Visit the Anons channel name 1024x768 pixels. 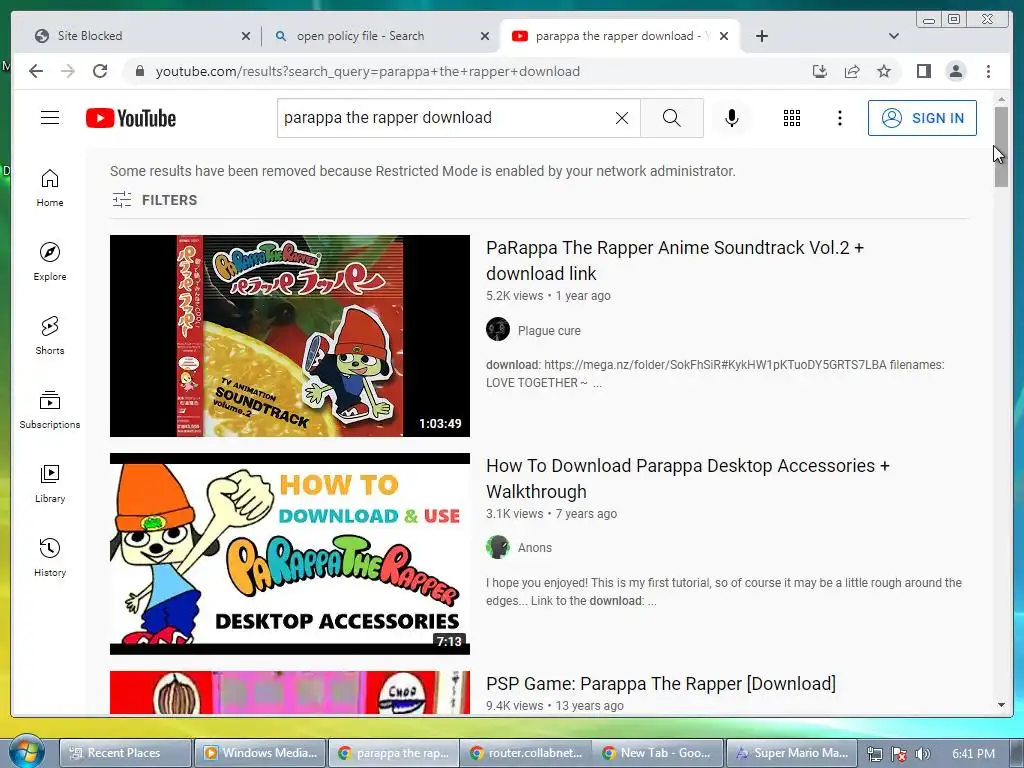tap(534, 548)
